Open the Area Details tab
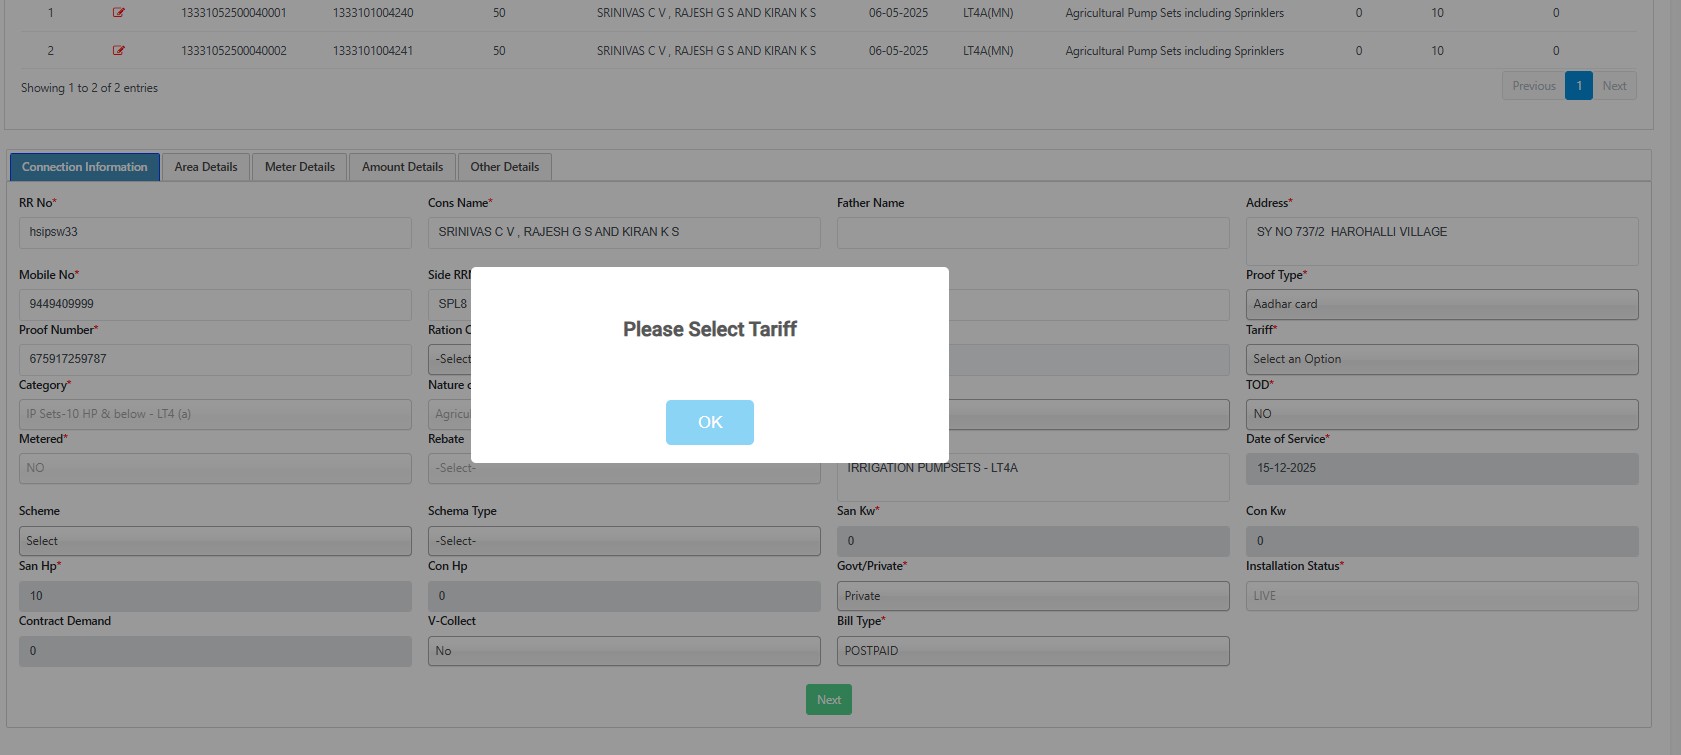The height and width of the screenshot is (755, 1681). pyautogui.click(x=206, y=167)
